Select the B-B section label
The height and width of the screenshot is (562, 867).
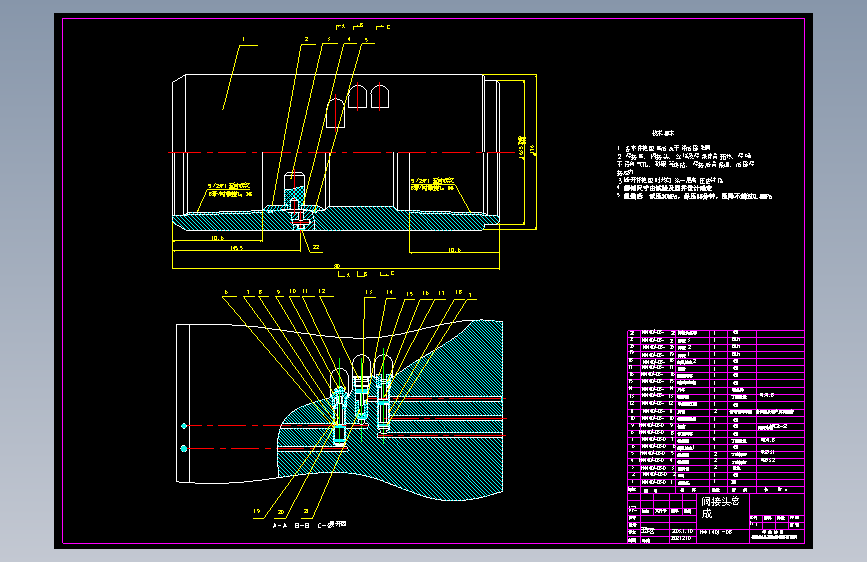[301, 525]
